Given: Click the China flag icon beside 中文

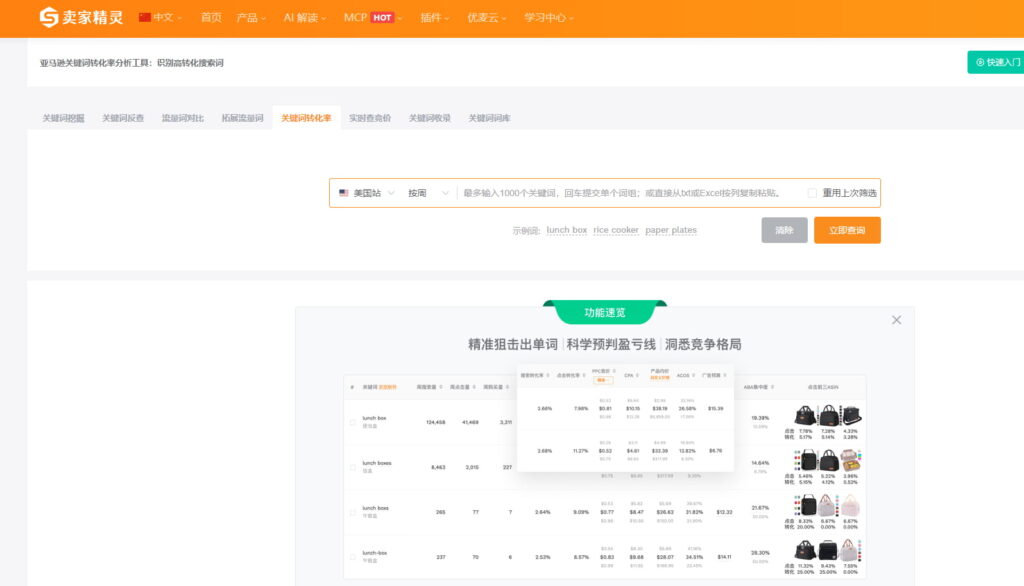Looking at the screenshot, I should (x=144, y=18).
